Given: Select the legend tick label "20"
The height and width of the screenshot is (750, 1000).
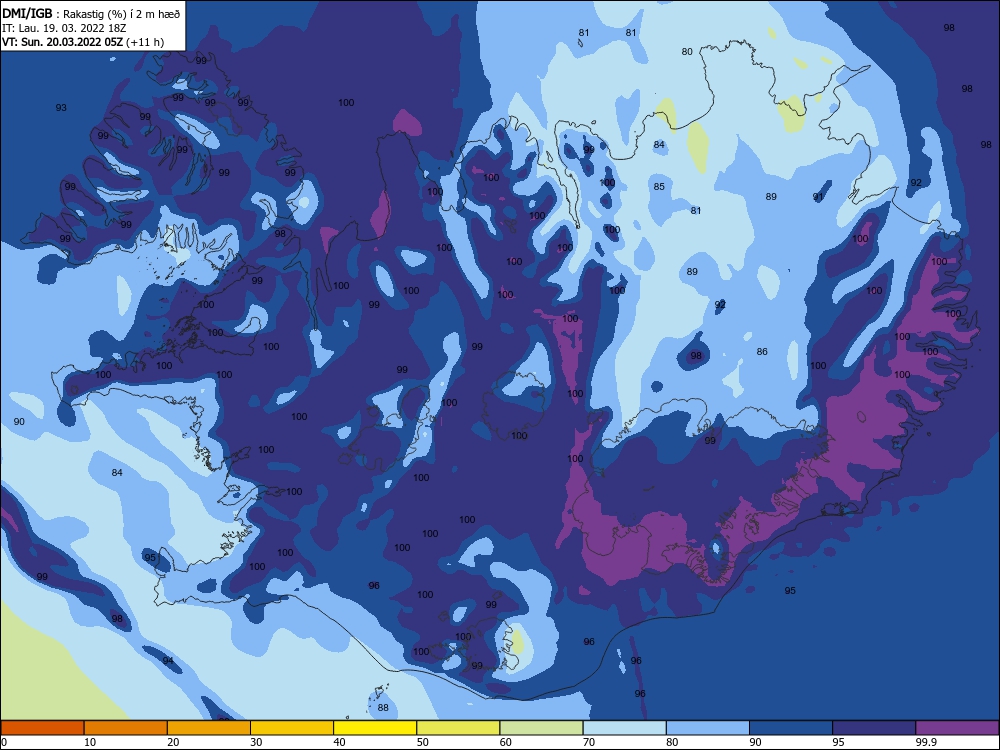Looking at the screenshot, I should pyautogui.click(x=173, y=742).
